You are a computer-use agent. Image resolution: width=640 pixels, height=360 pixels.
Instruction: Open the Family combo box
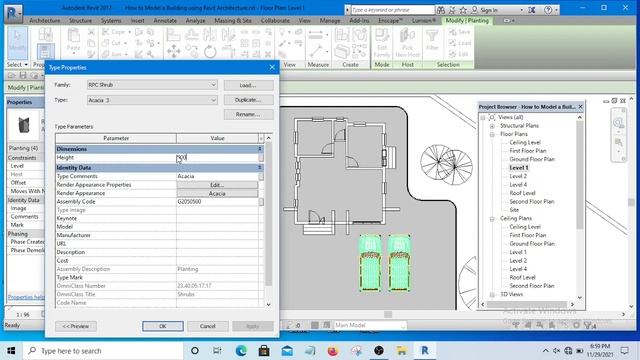click(152, 85)
